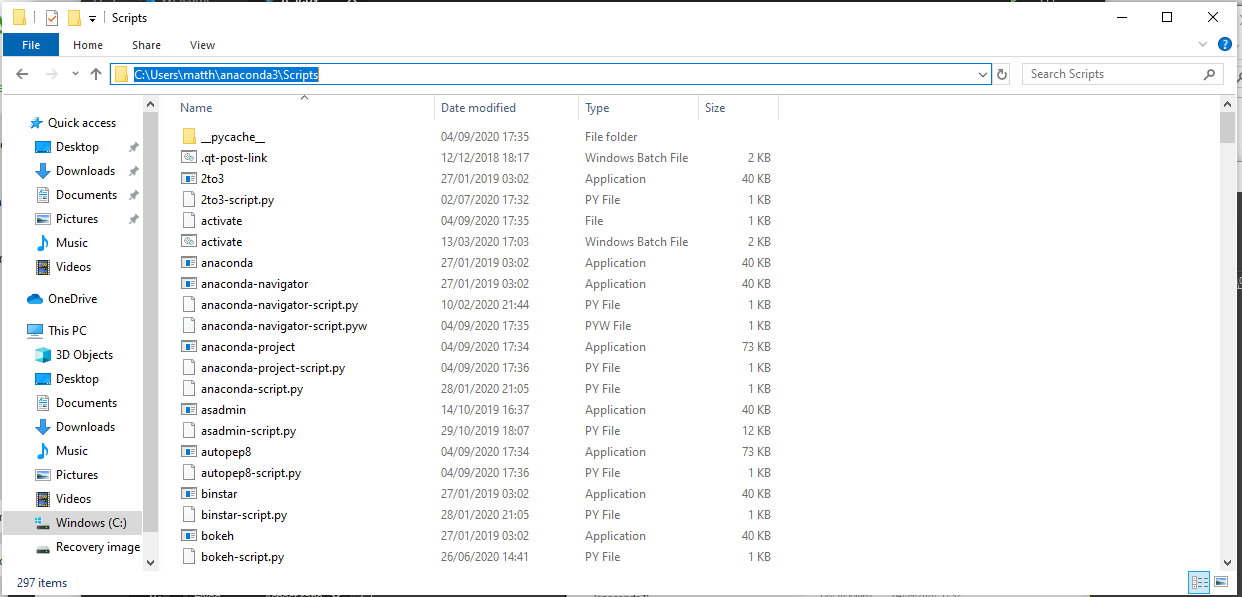Click the bokeh application icon

(190, 536)
